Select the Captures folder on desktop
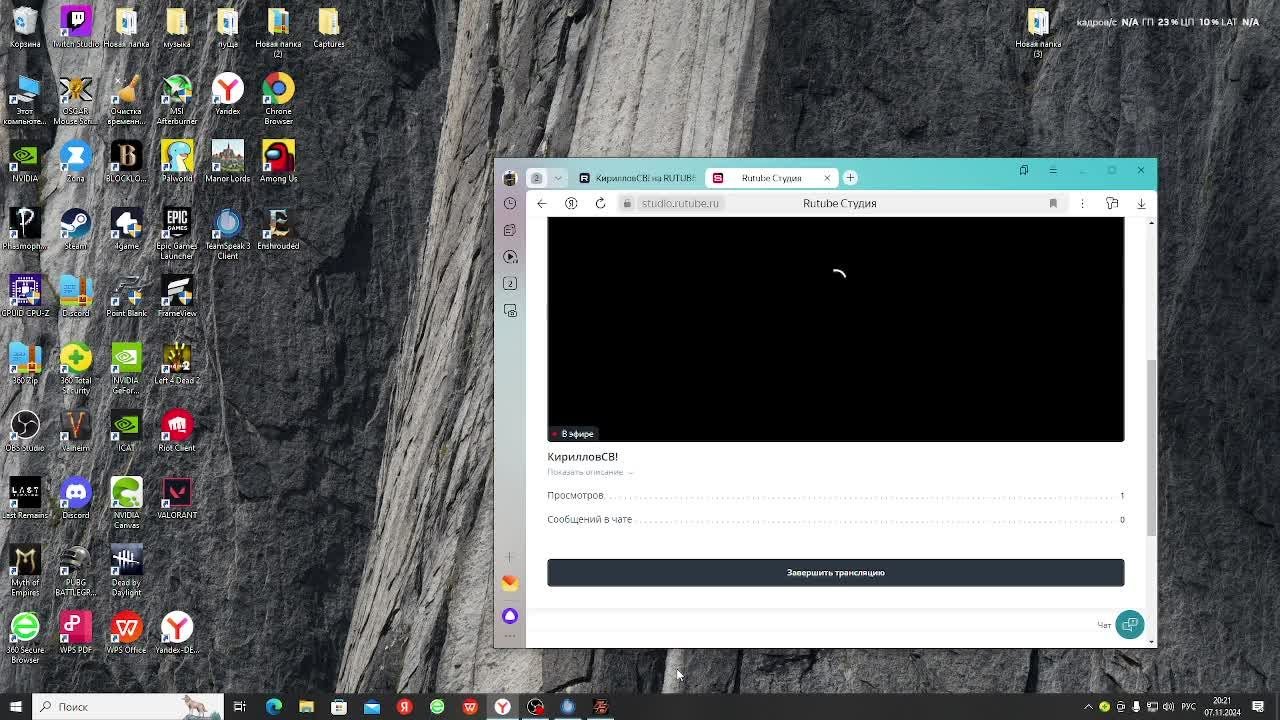This screenshot has height=720, width=1280. coord(329,27)
